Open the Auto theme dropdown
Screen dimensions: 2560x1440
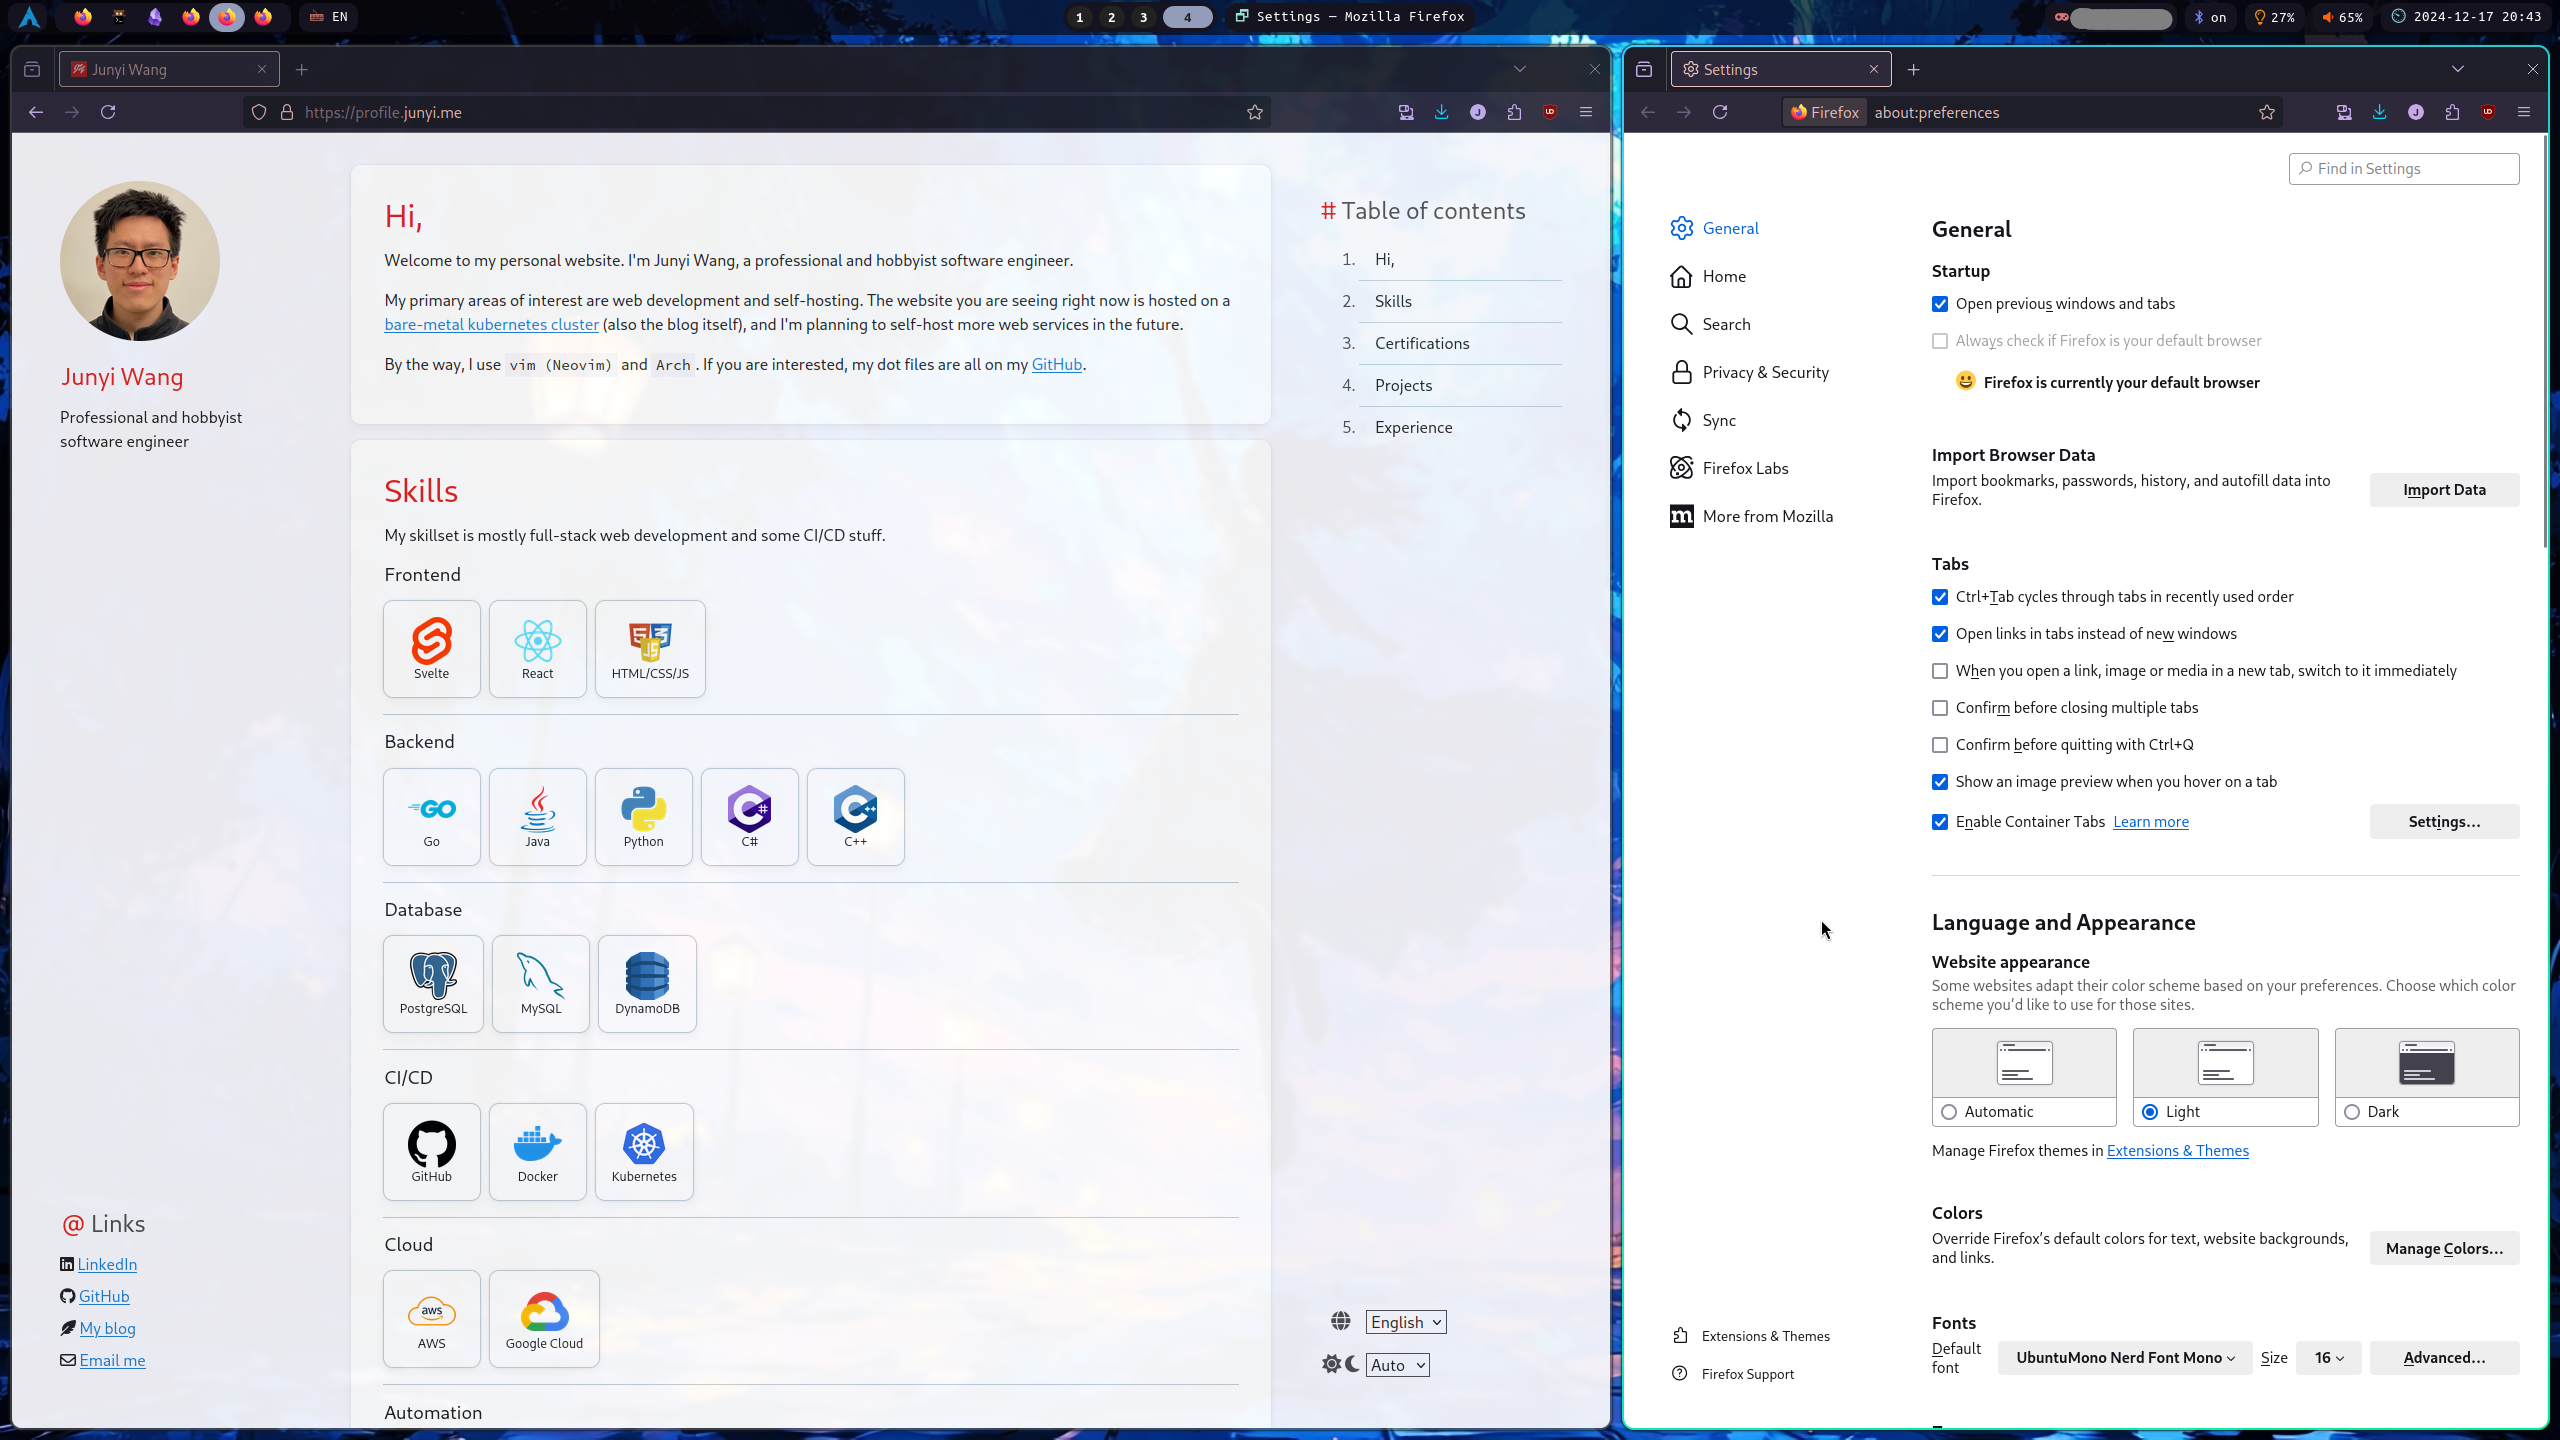[1397, 1365]
